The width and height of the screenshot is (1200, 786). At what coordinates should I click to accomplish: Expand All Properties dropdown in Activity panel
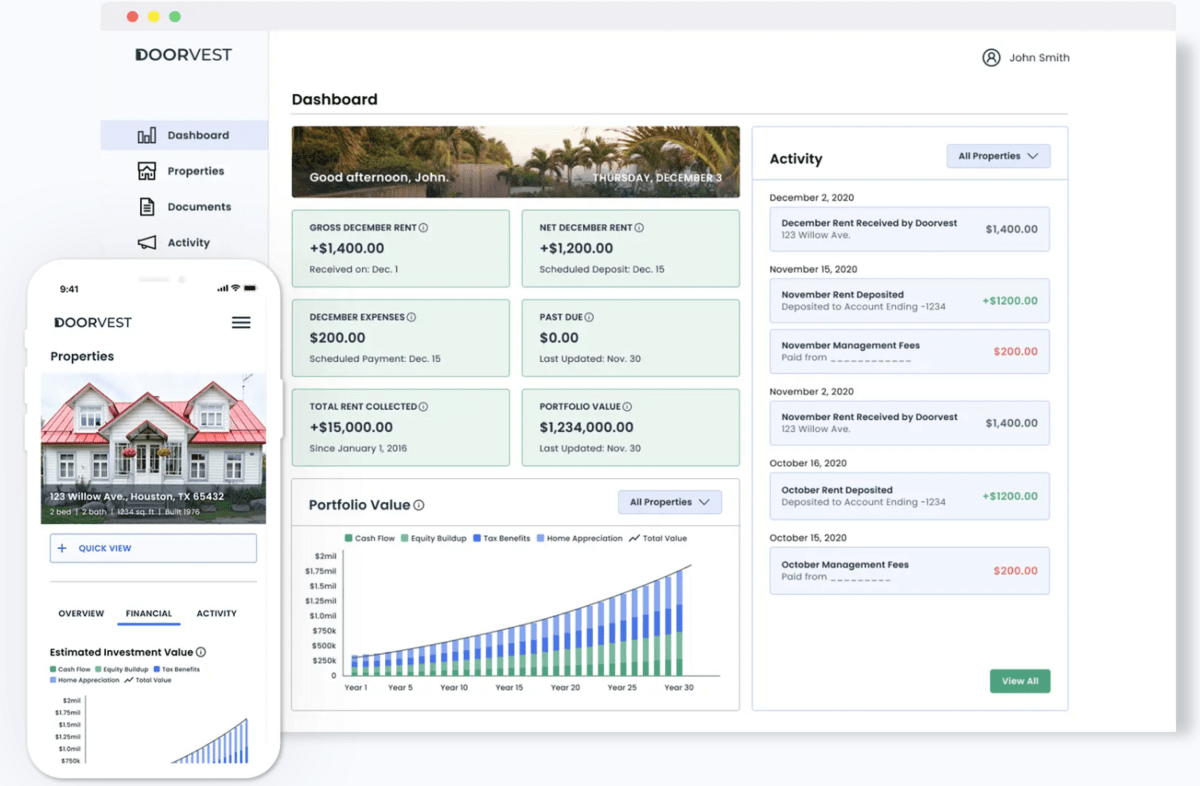pos(998,156)
